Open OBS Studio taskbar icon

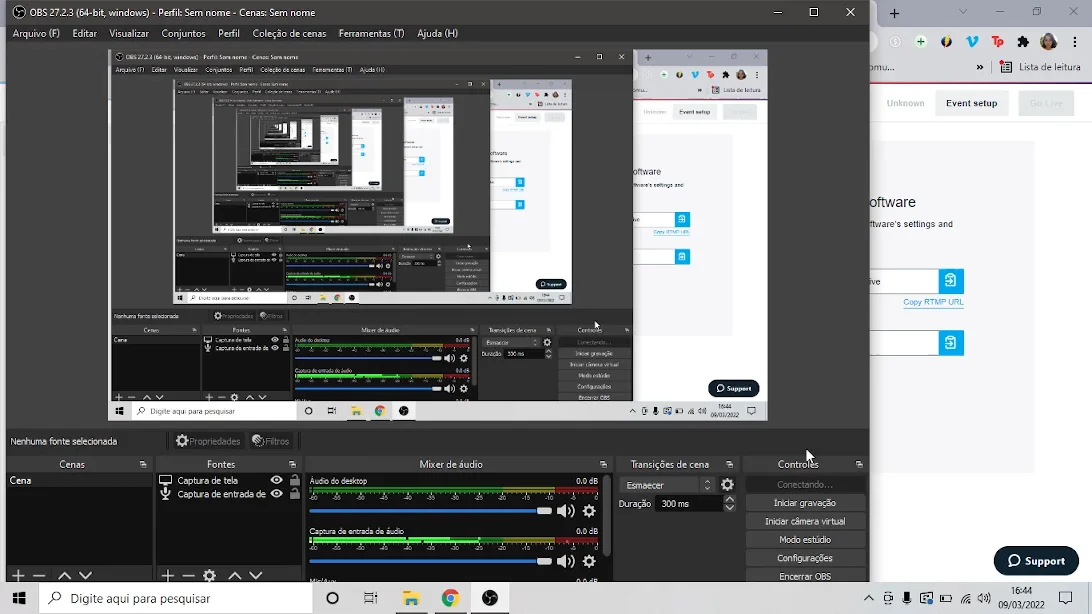[490, 598]
